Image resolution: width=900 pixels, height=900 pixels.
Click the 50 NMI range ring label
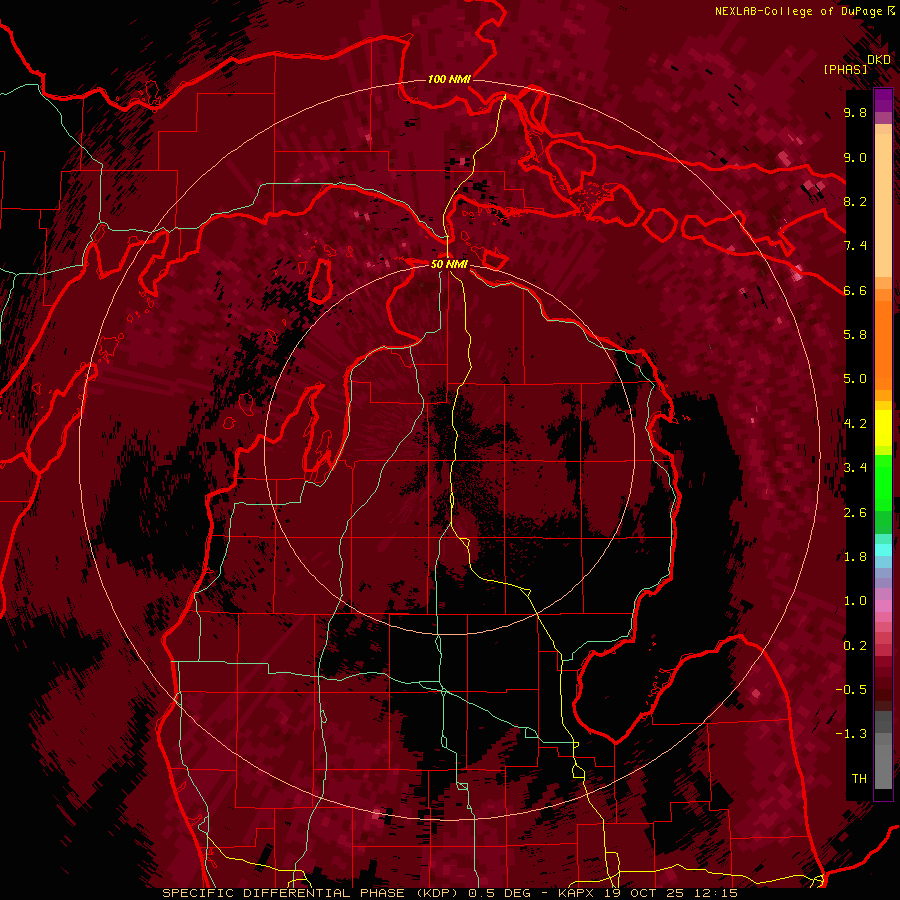click(449, 264)
